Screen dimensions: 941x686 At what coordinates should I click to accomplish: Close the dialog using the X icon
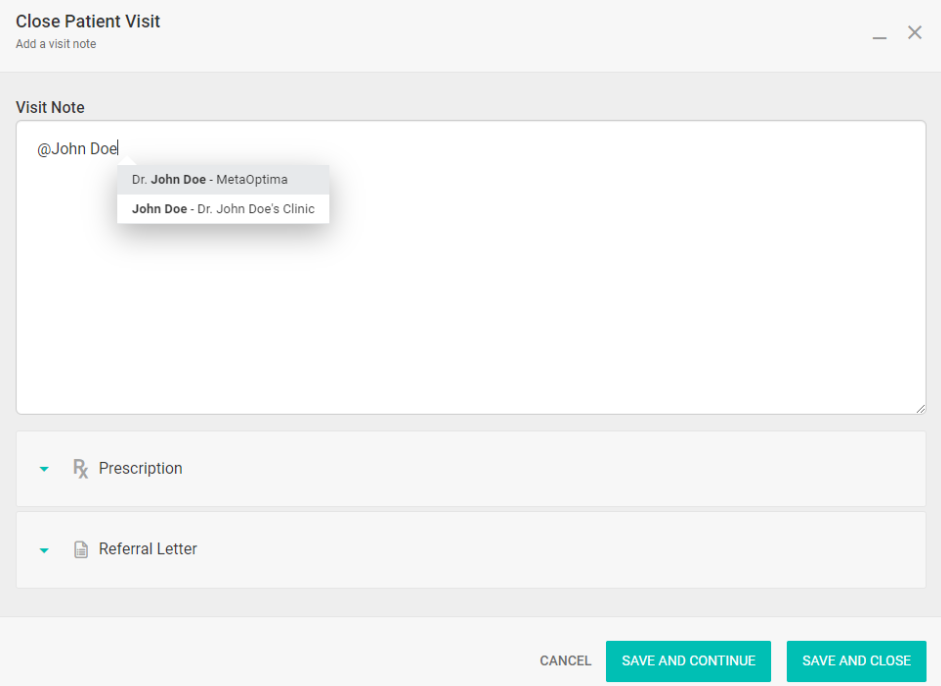click(914, 32)
